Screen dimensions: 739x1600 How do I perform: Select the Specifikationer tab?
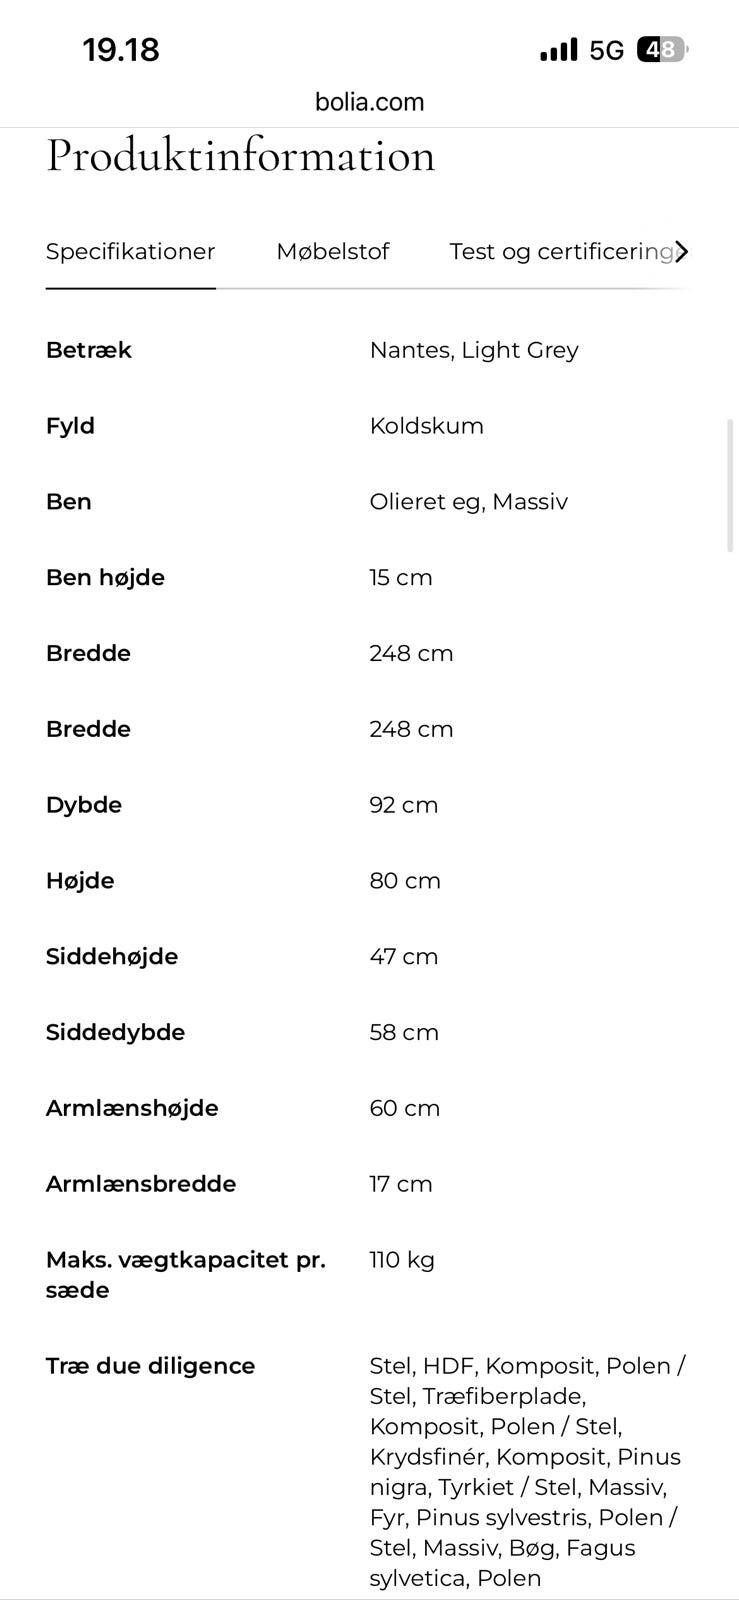pos(130,252)
